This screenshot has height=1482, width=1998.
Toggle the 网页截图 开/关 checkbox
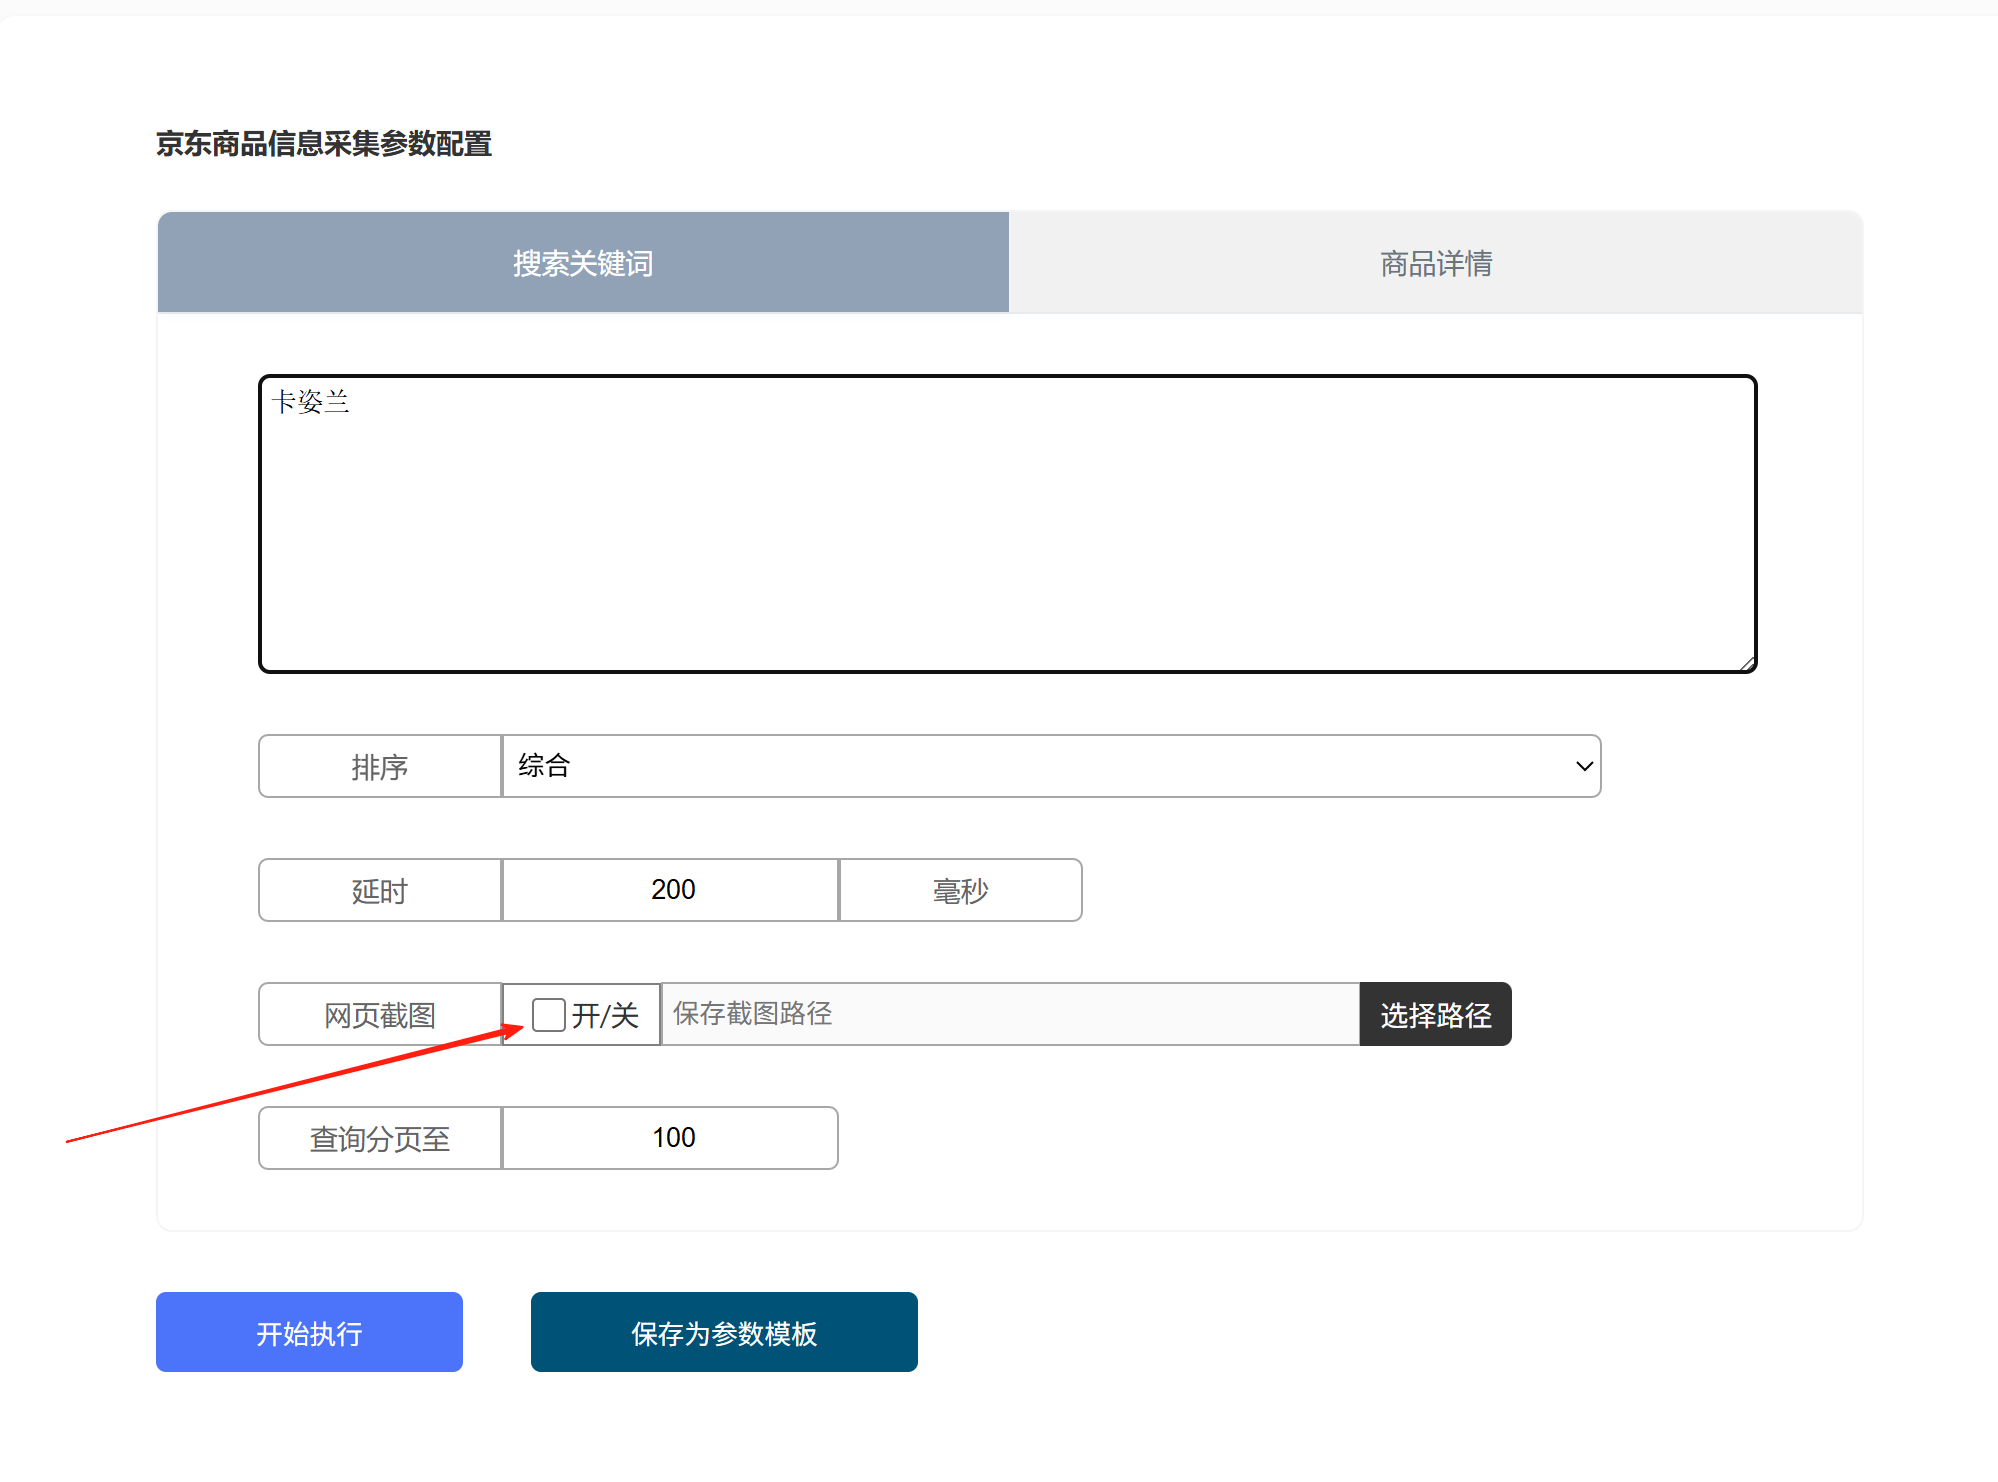pos(549,1015)
